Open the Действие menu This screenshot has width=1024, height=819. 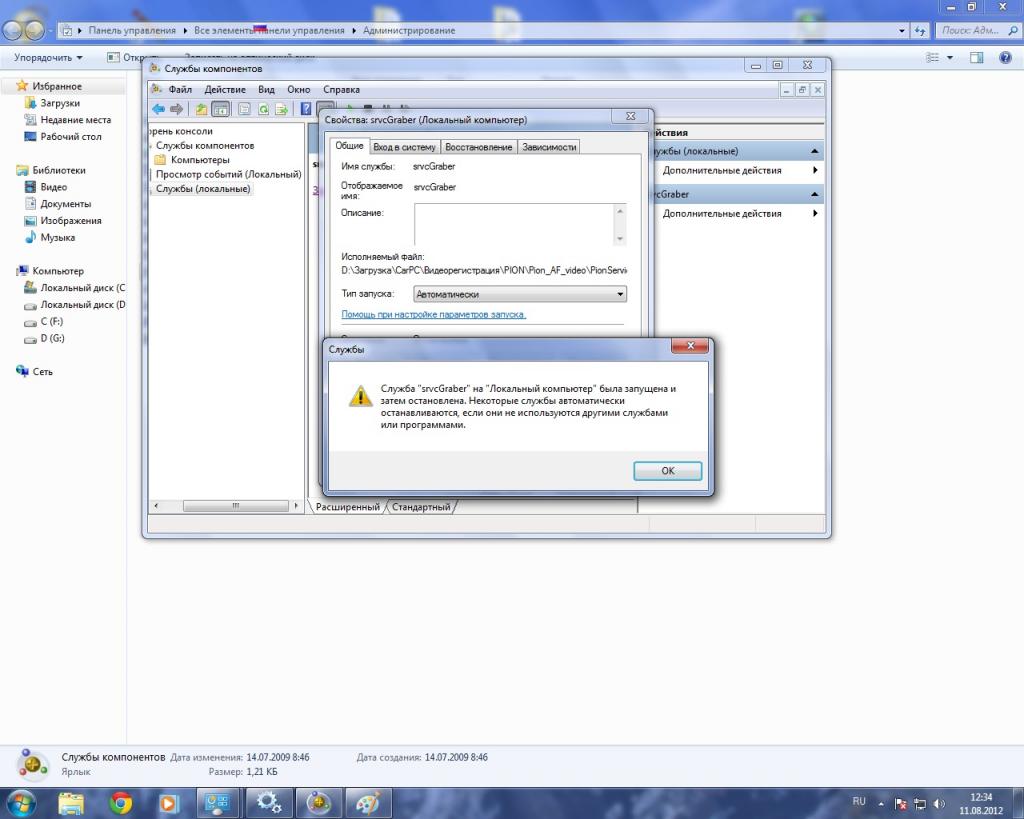pyautogui.click(x=225, y=90)
